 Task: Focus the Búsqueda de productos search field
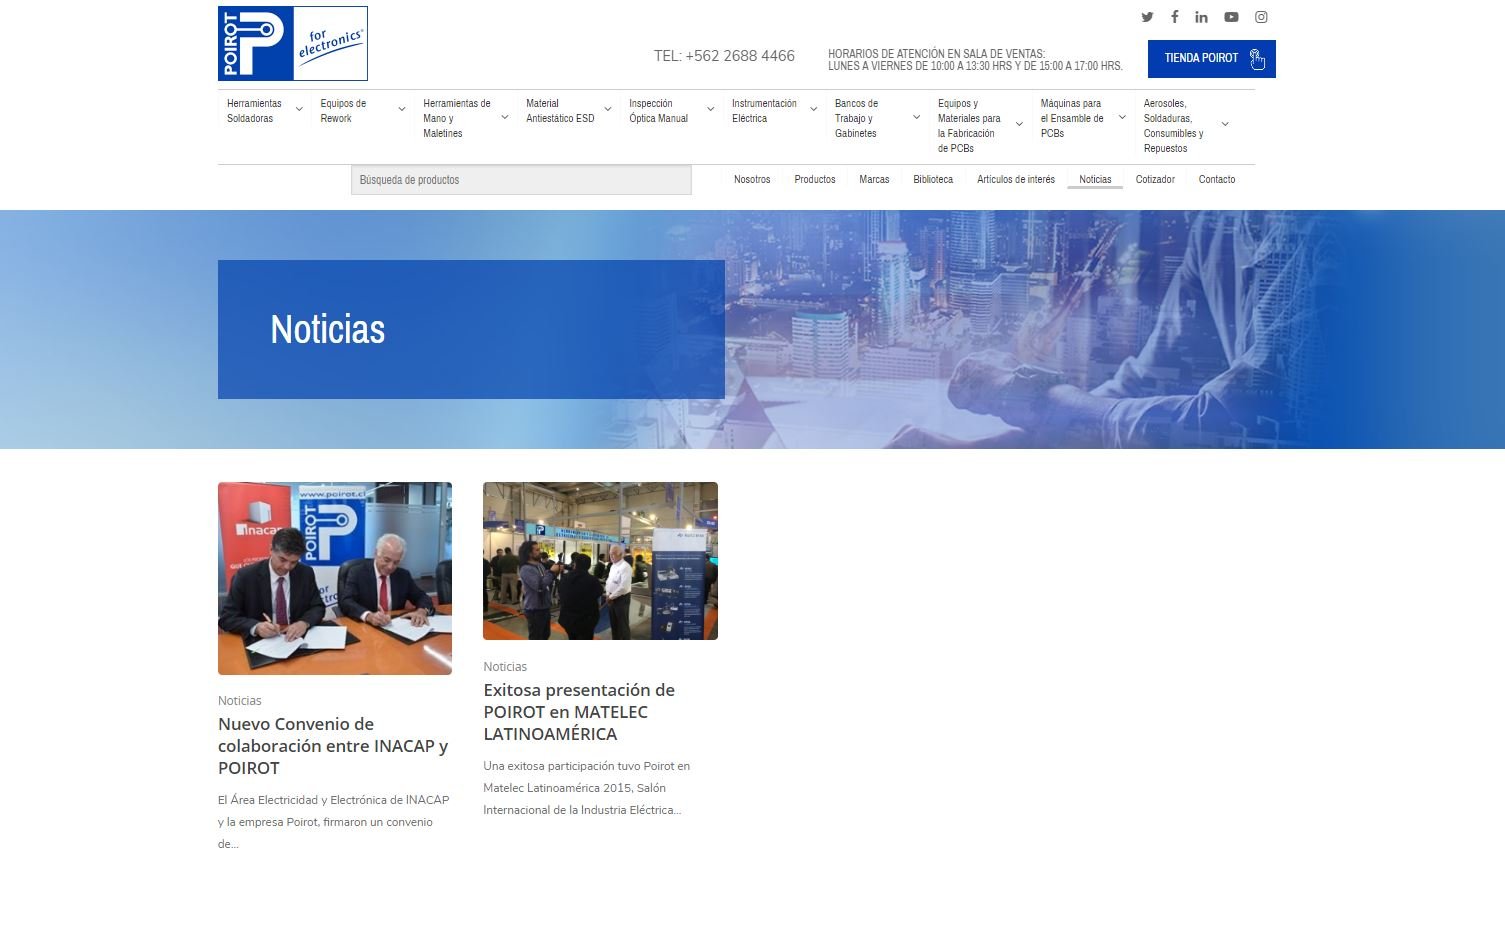(x=521, y=180)
